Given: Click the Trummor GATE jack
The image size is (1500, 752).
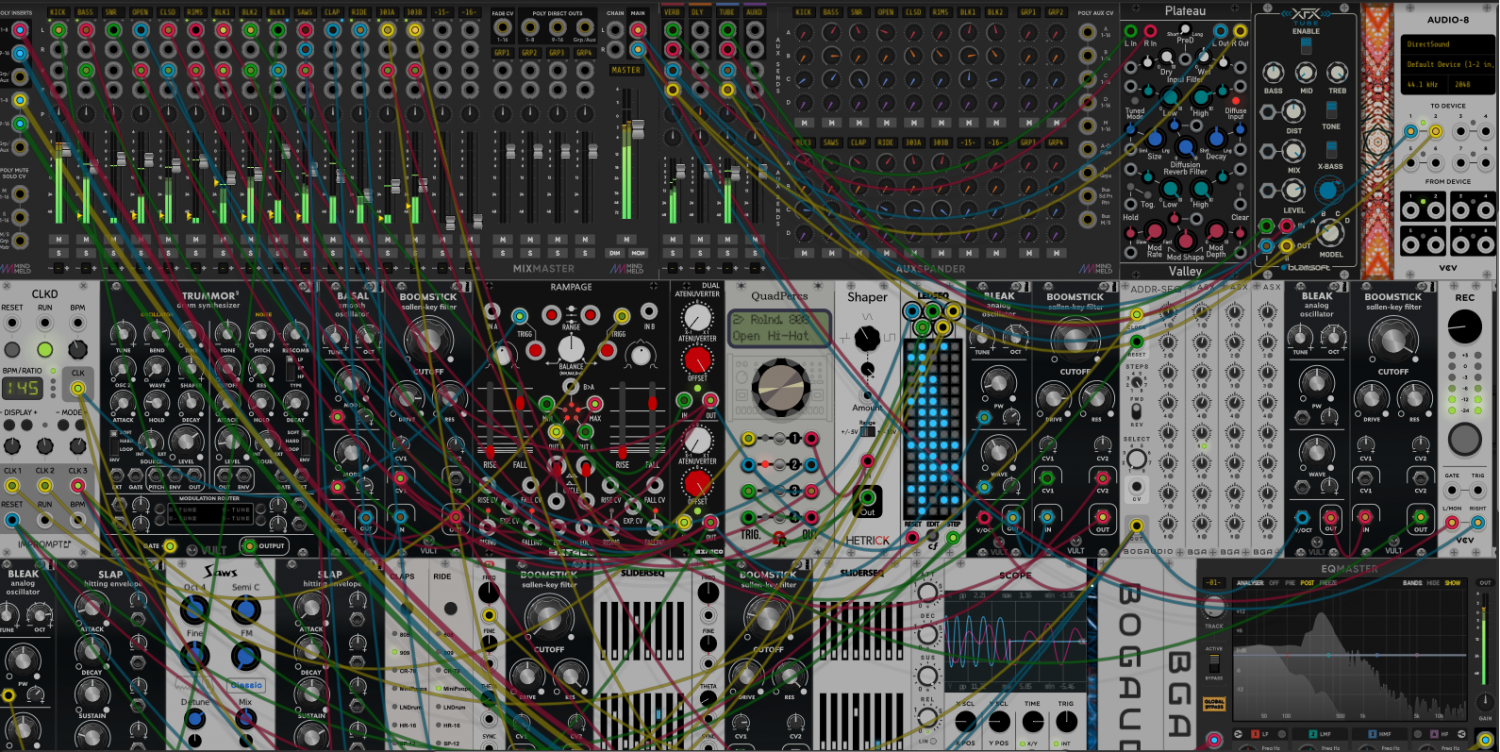Looking at the screenshot, I should [x=170, y=546].
